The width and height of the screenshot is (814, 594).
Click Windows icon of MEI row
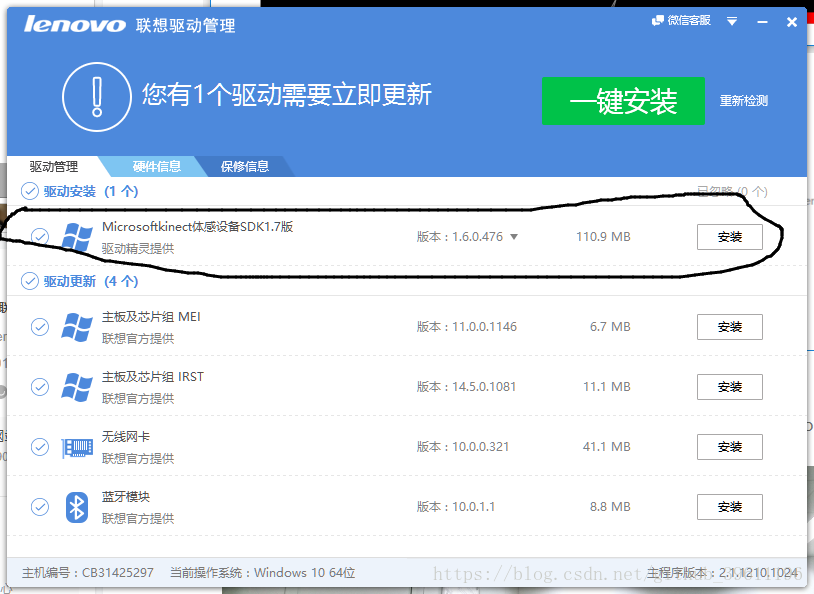point(77,327)
